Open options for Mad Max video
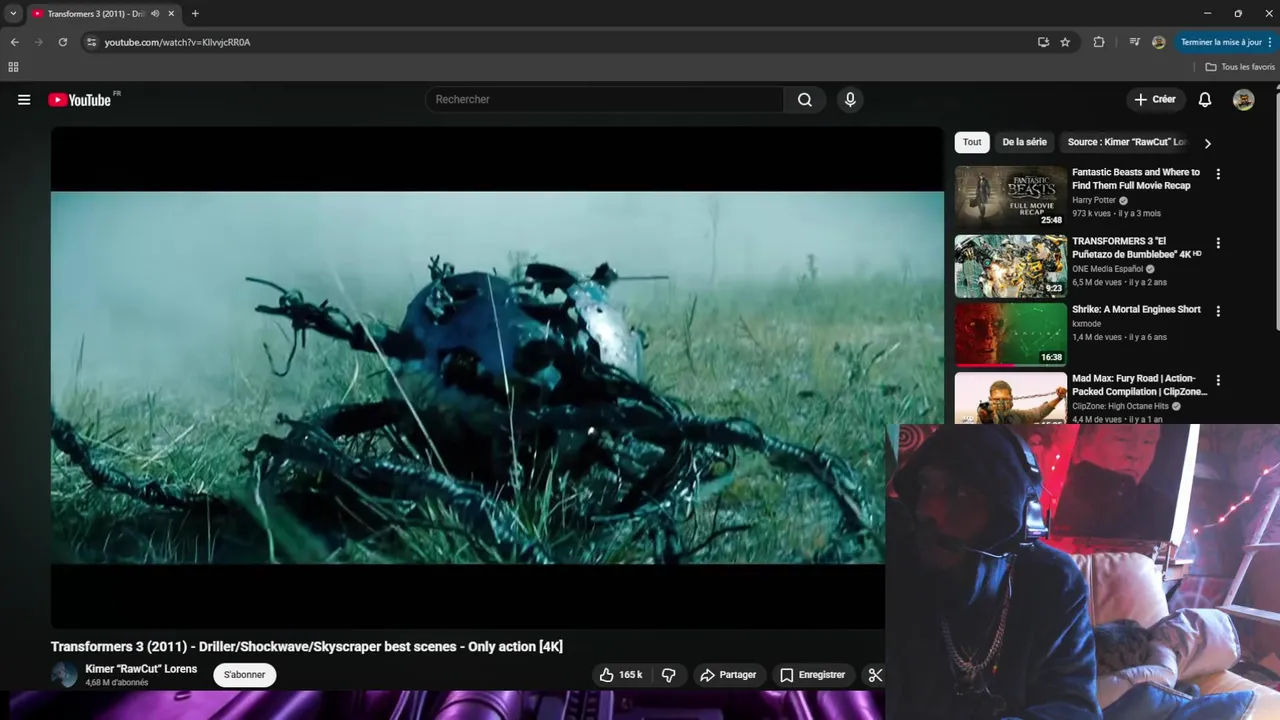 [1218, 380]
